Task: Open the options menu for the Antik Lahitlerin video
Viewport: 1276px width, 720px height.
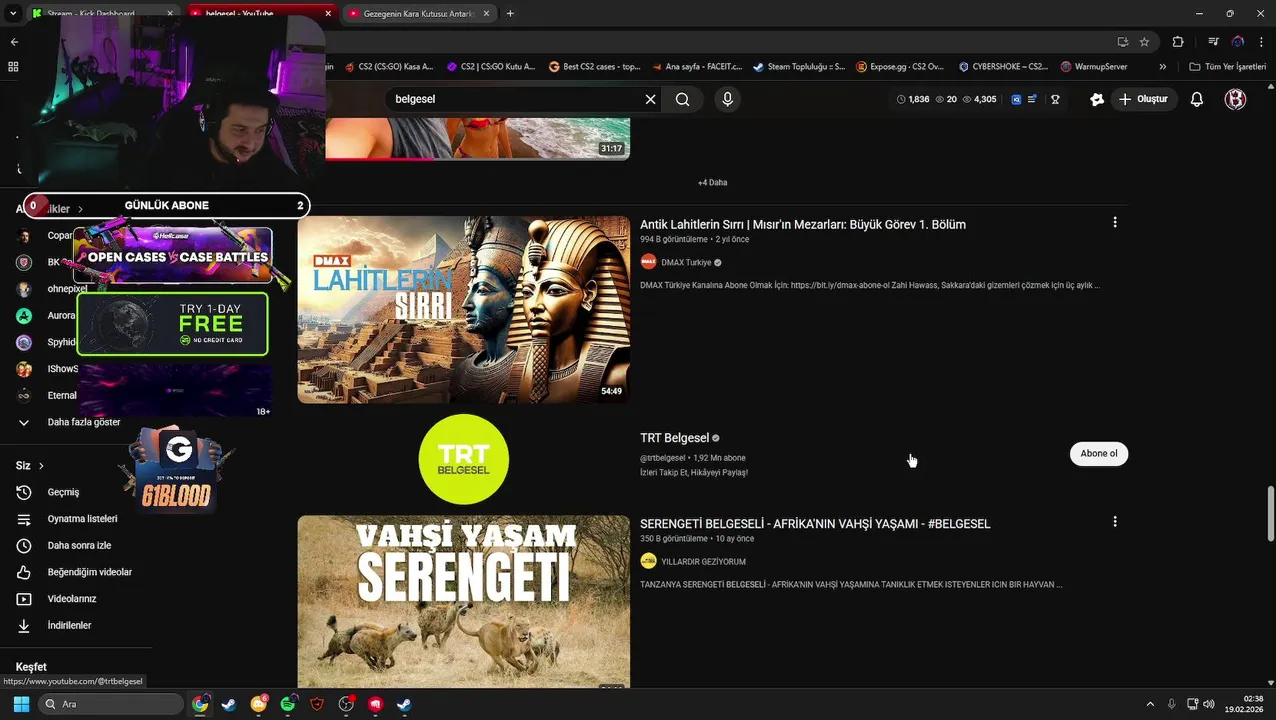Action: (1115, 222)
